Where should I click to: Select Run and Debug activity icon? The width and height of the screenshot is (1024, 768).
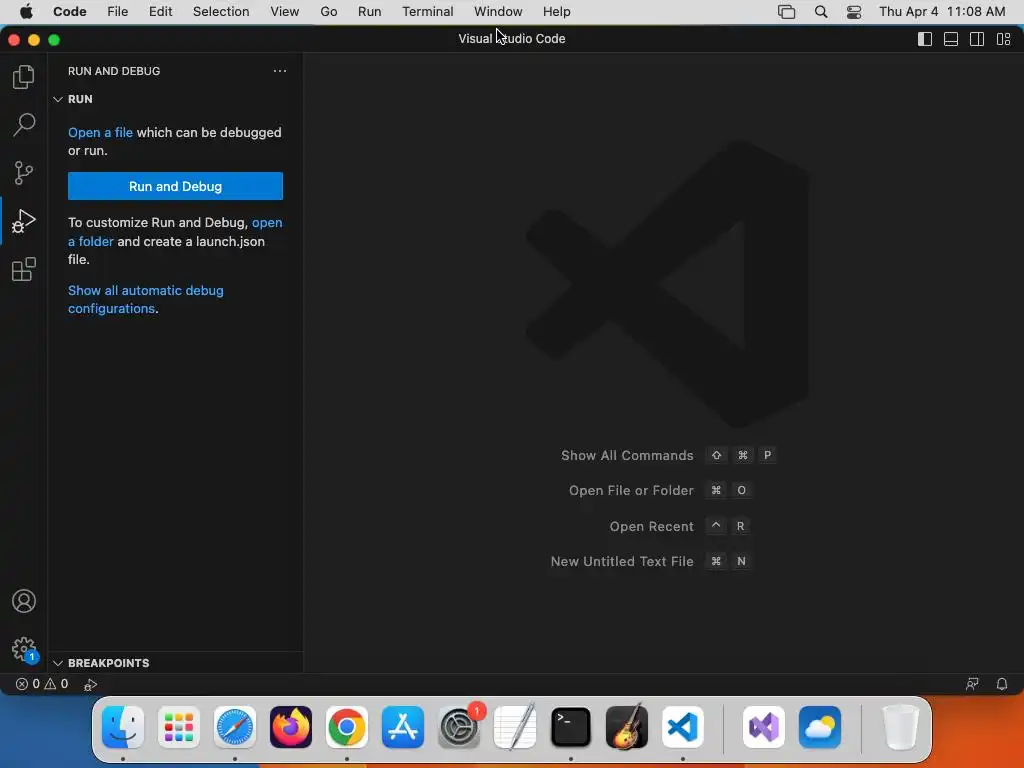(x=24, y=221)
